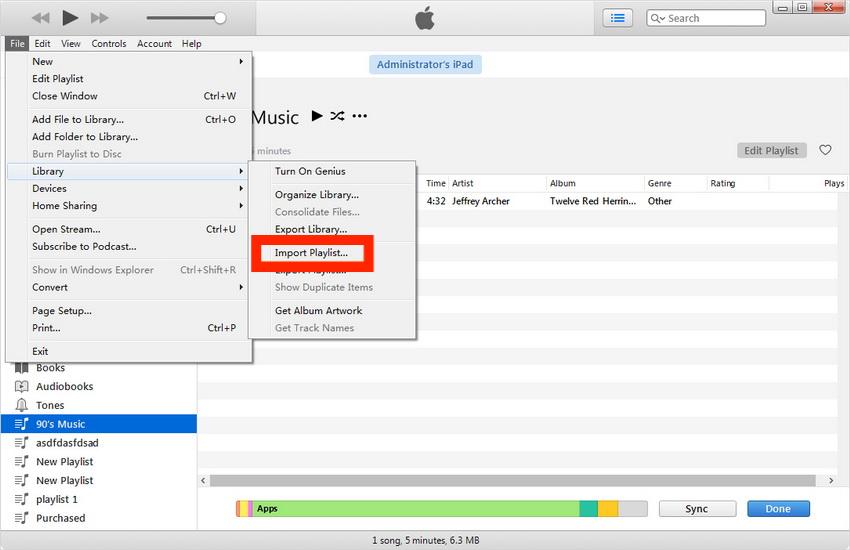Image resolution: width=850 pixels, height=550 pixels.
Task: Expand the Devices submenu
Action: [129, 189]
